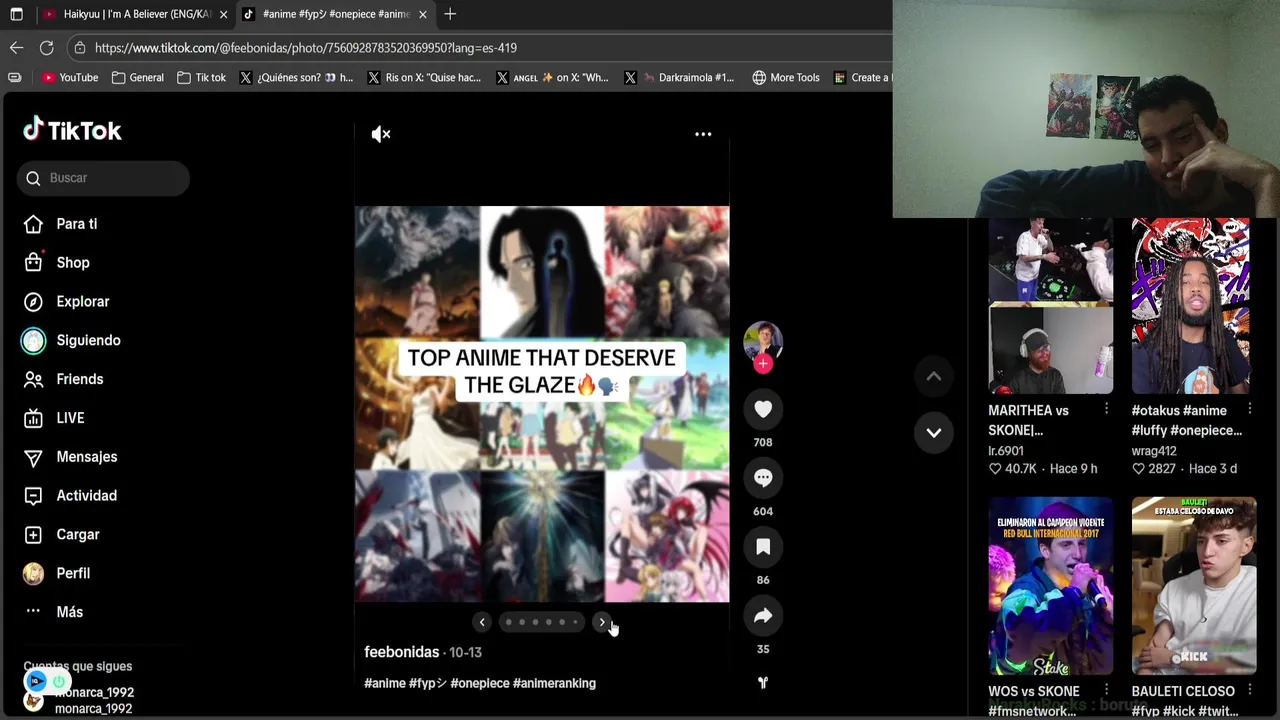Close the TikTok #anime tab
Image resolution: width=1280 pixels, height=720 pixels.
click(x=422, y=14)
